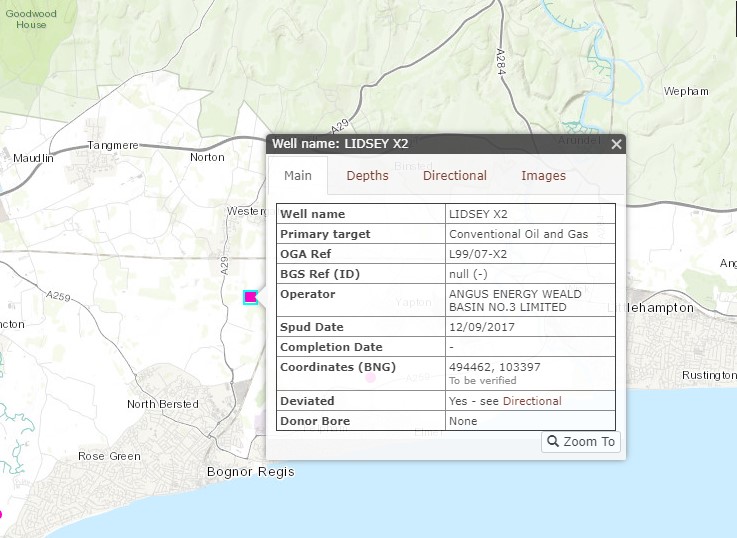Follow the Directional link in Deviated row

(532, 401)
